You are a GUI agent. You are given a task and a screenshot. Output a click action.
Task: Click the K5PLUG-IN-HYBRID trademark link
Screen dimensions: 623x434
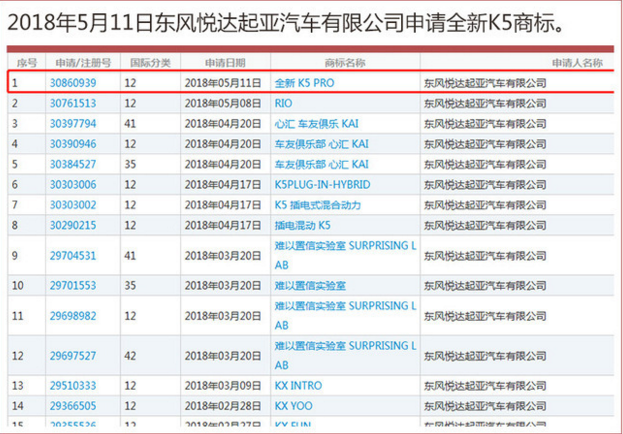tap(322, 185)
